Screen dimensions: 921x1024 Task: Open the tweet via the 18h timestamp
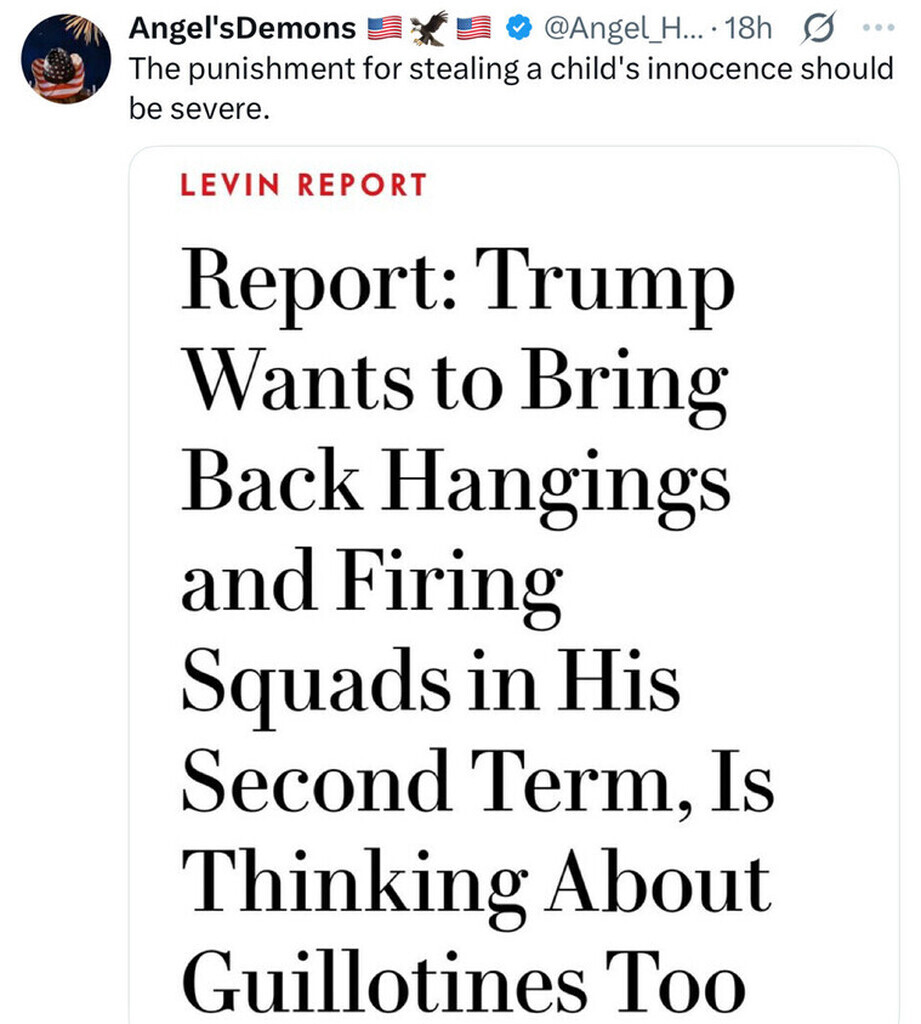pos(750,29)
